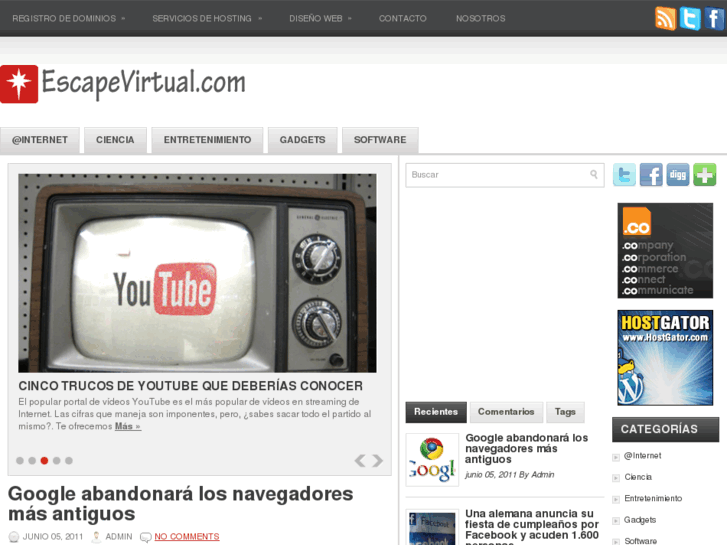Select the fifth slider dot
The height and width of the screenshot is (545, 727).
click(69, 461)
